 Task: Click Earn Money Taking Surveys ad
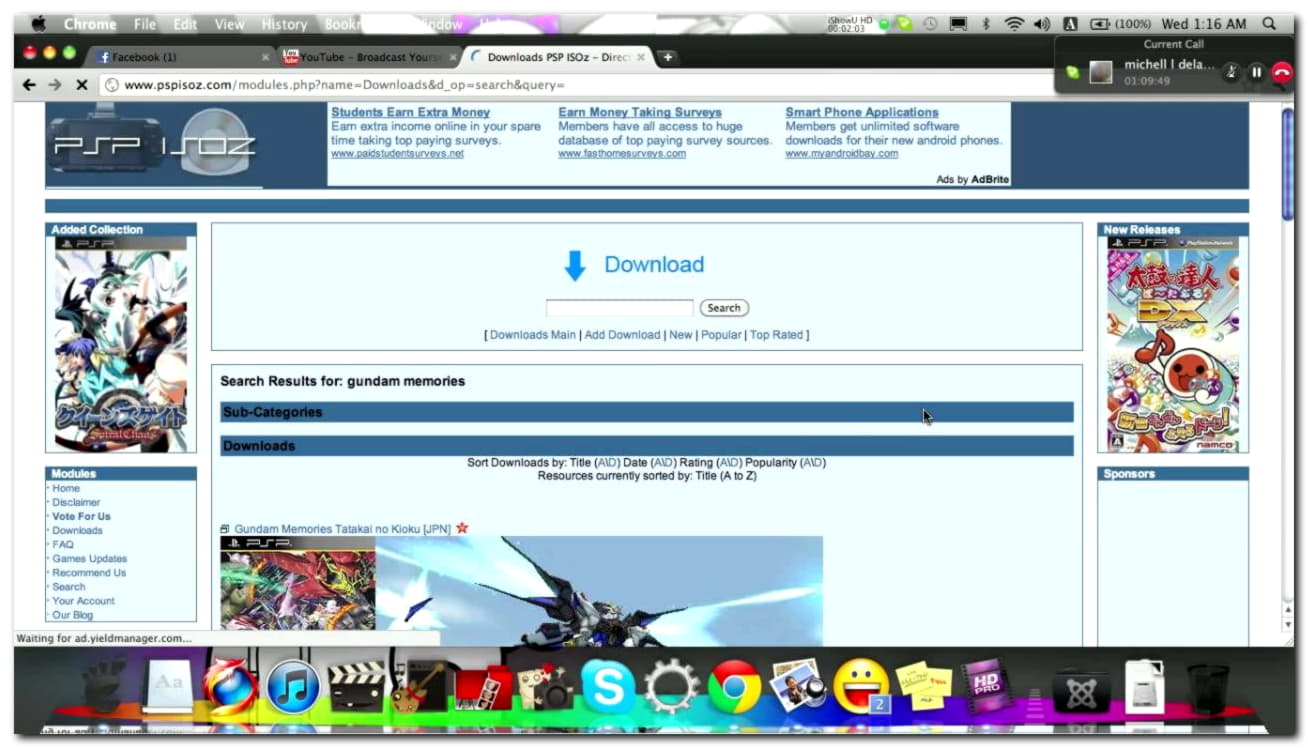[640, 112]
